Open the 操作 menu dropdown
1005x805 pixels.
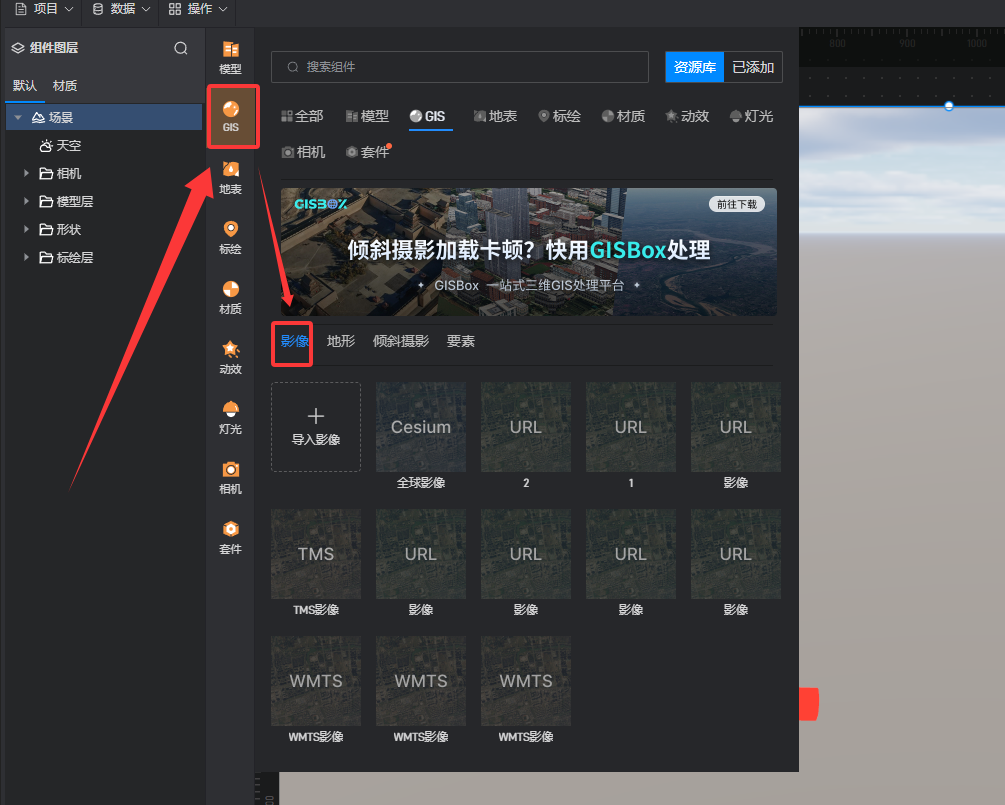click(198, 9)
